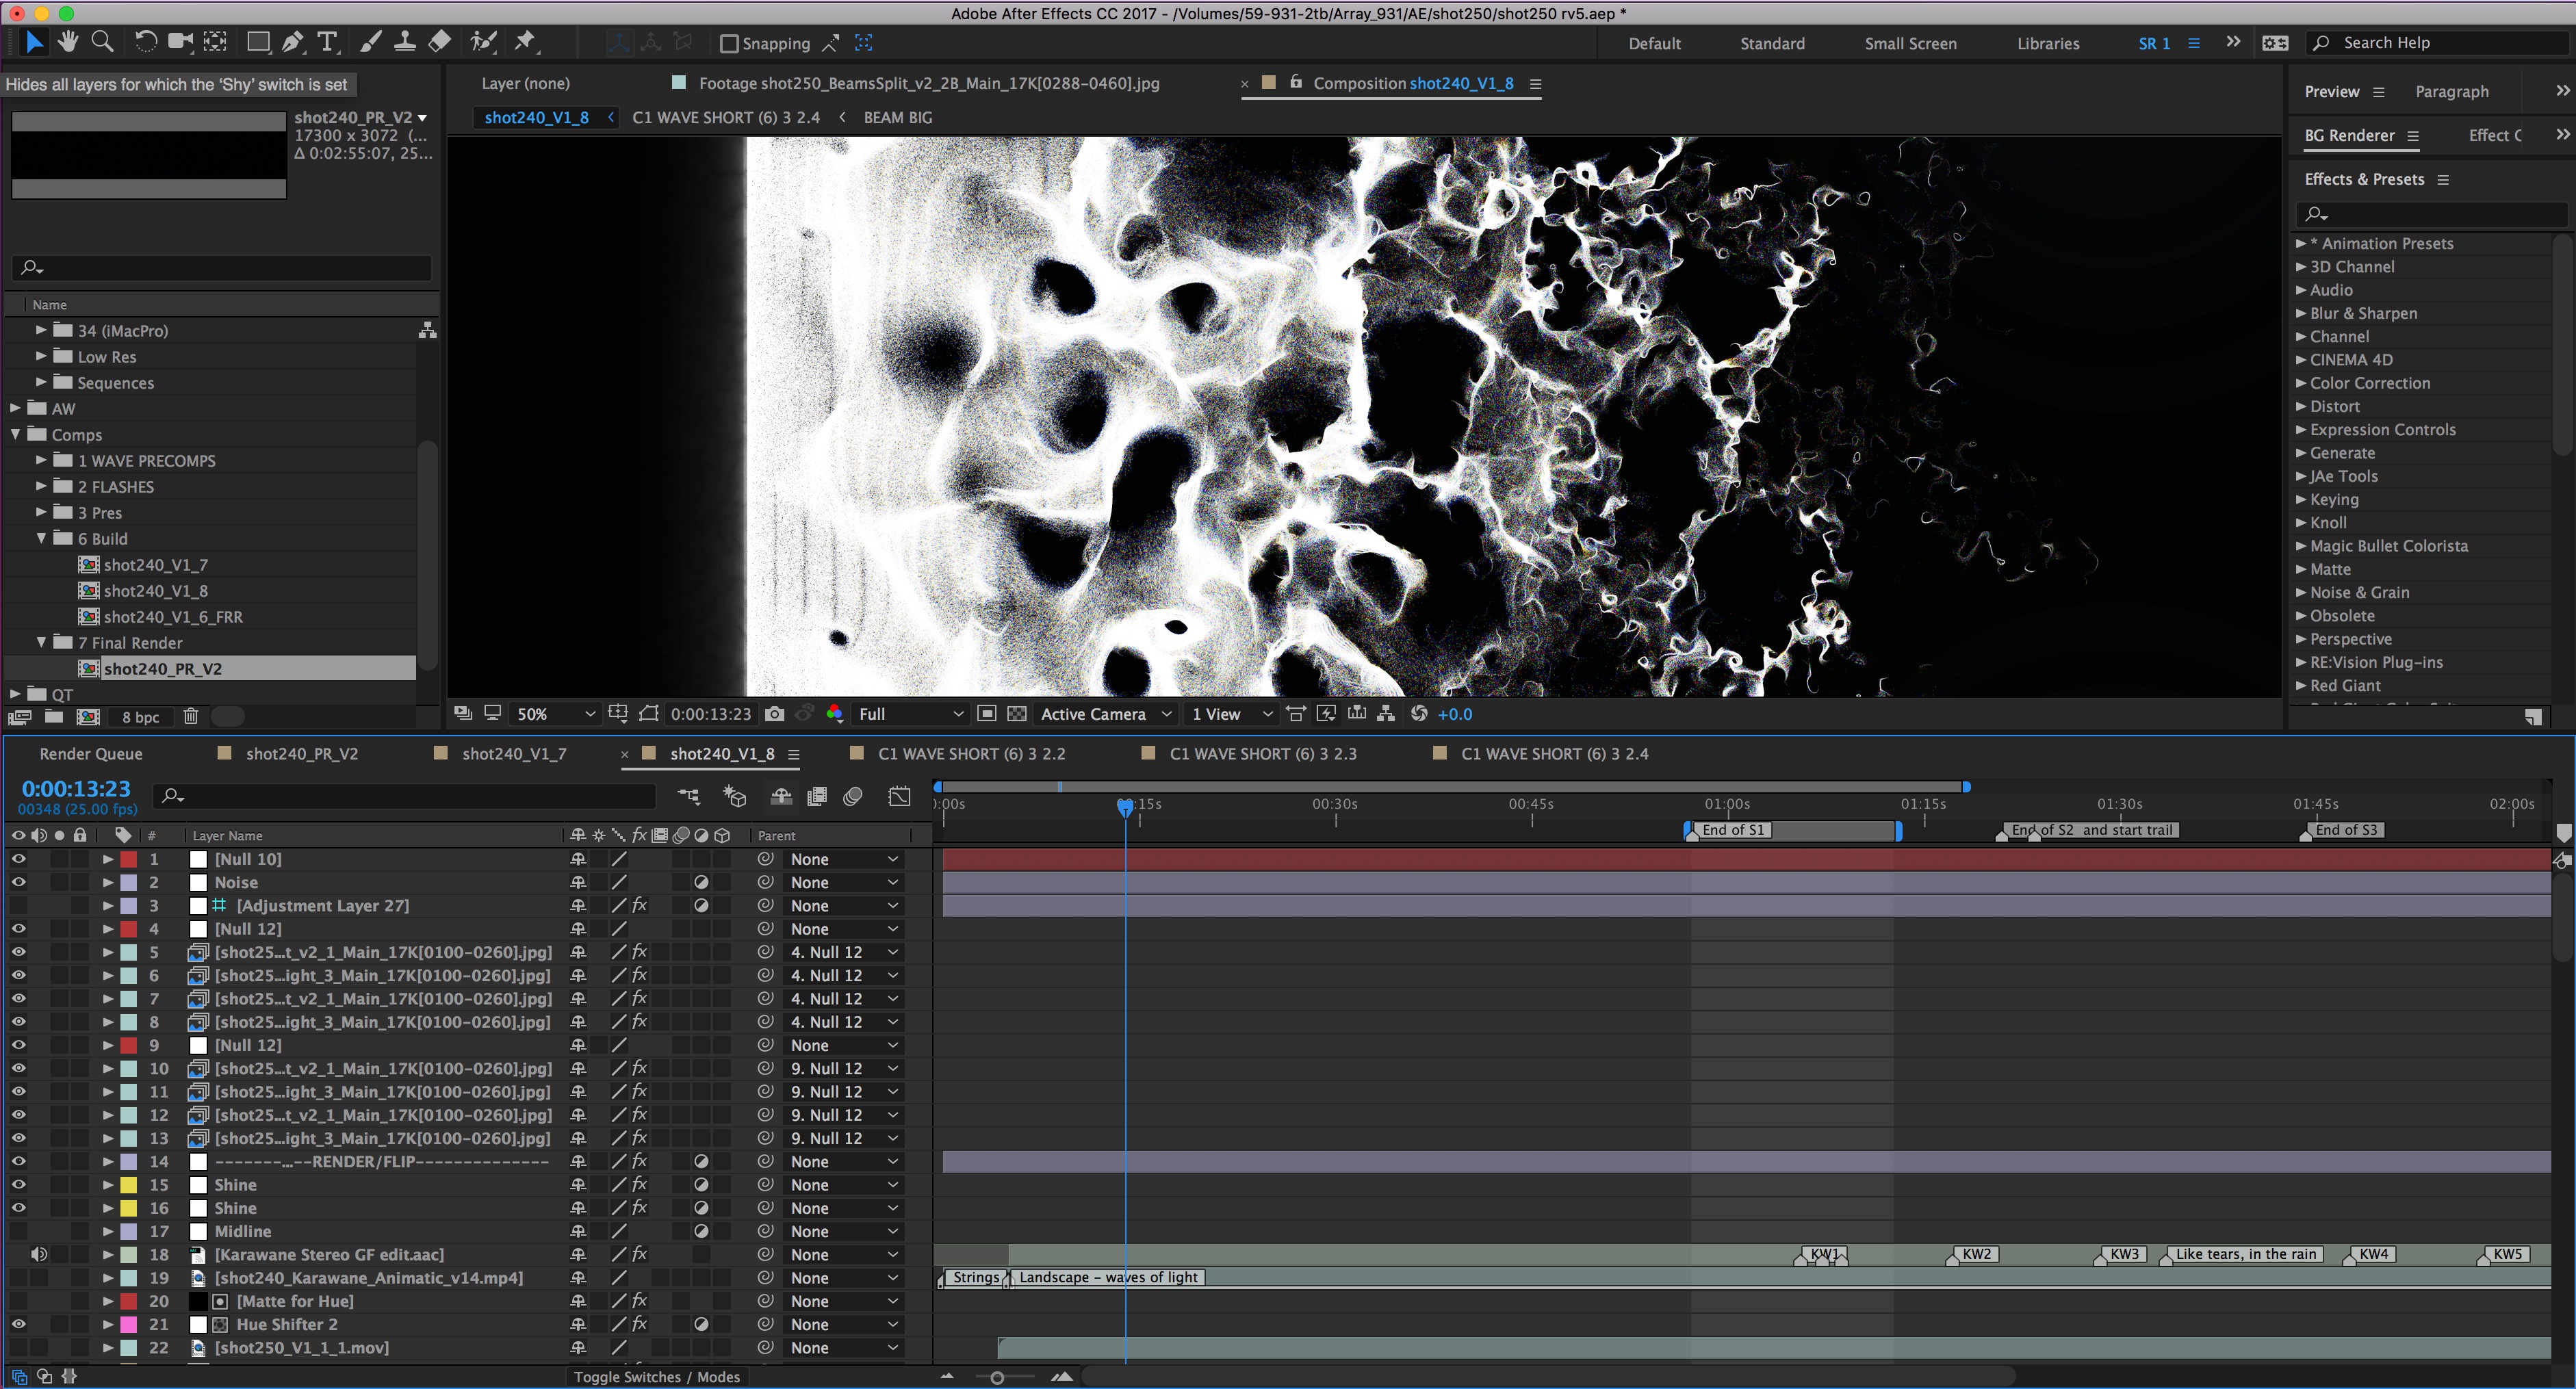Viewport: 2576px width, 1389px height.
Task: Enable the Snapping checkbox
Action: coord(729,43)
